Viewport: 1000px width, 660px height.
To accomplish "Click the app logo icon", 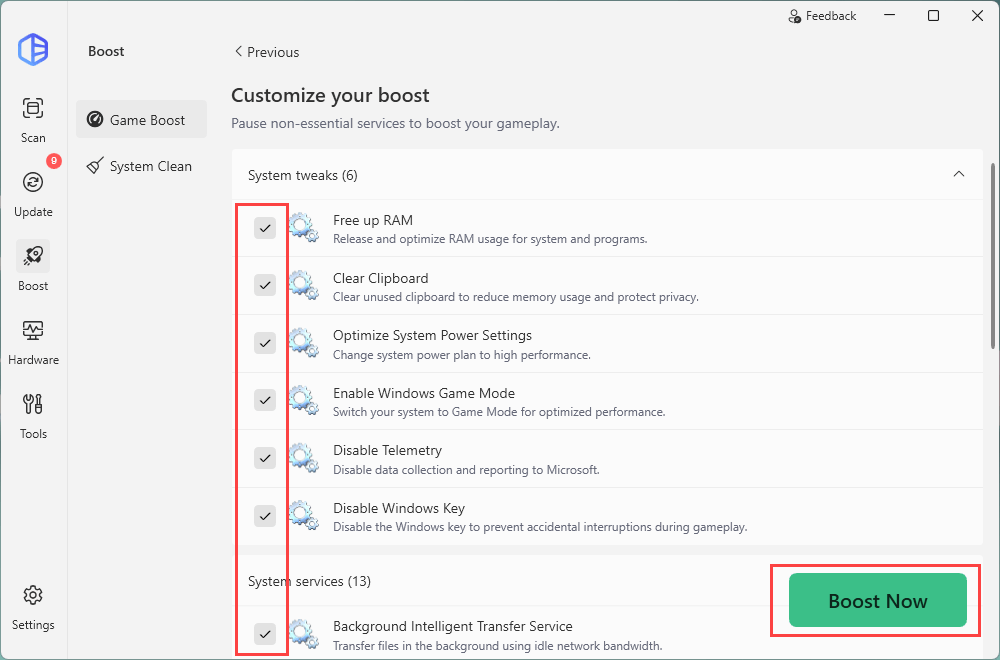I will pos(33,50).
